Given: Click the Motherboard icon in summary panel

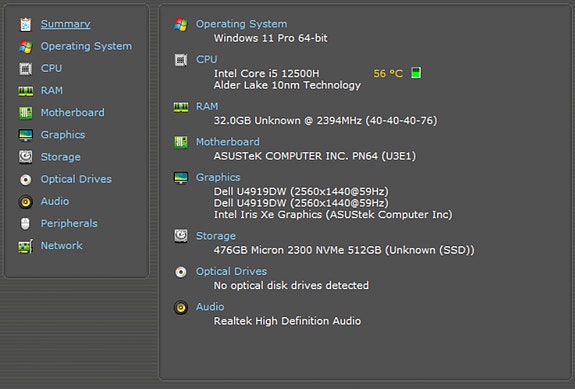Looking at the screenshot, I should pos(181,142).
